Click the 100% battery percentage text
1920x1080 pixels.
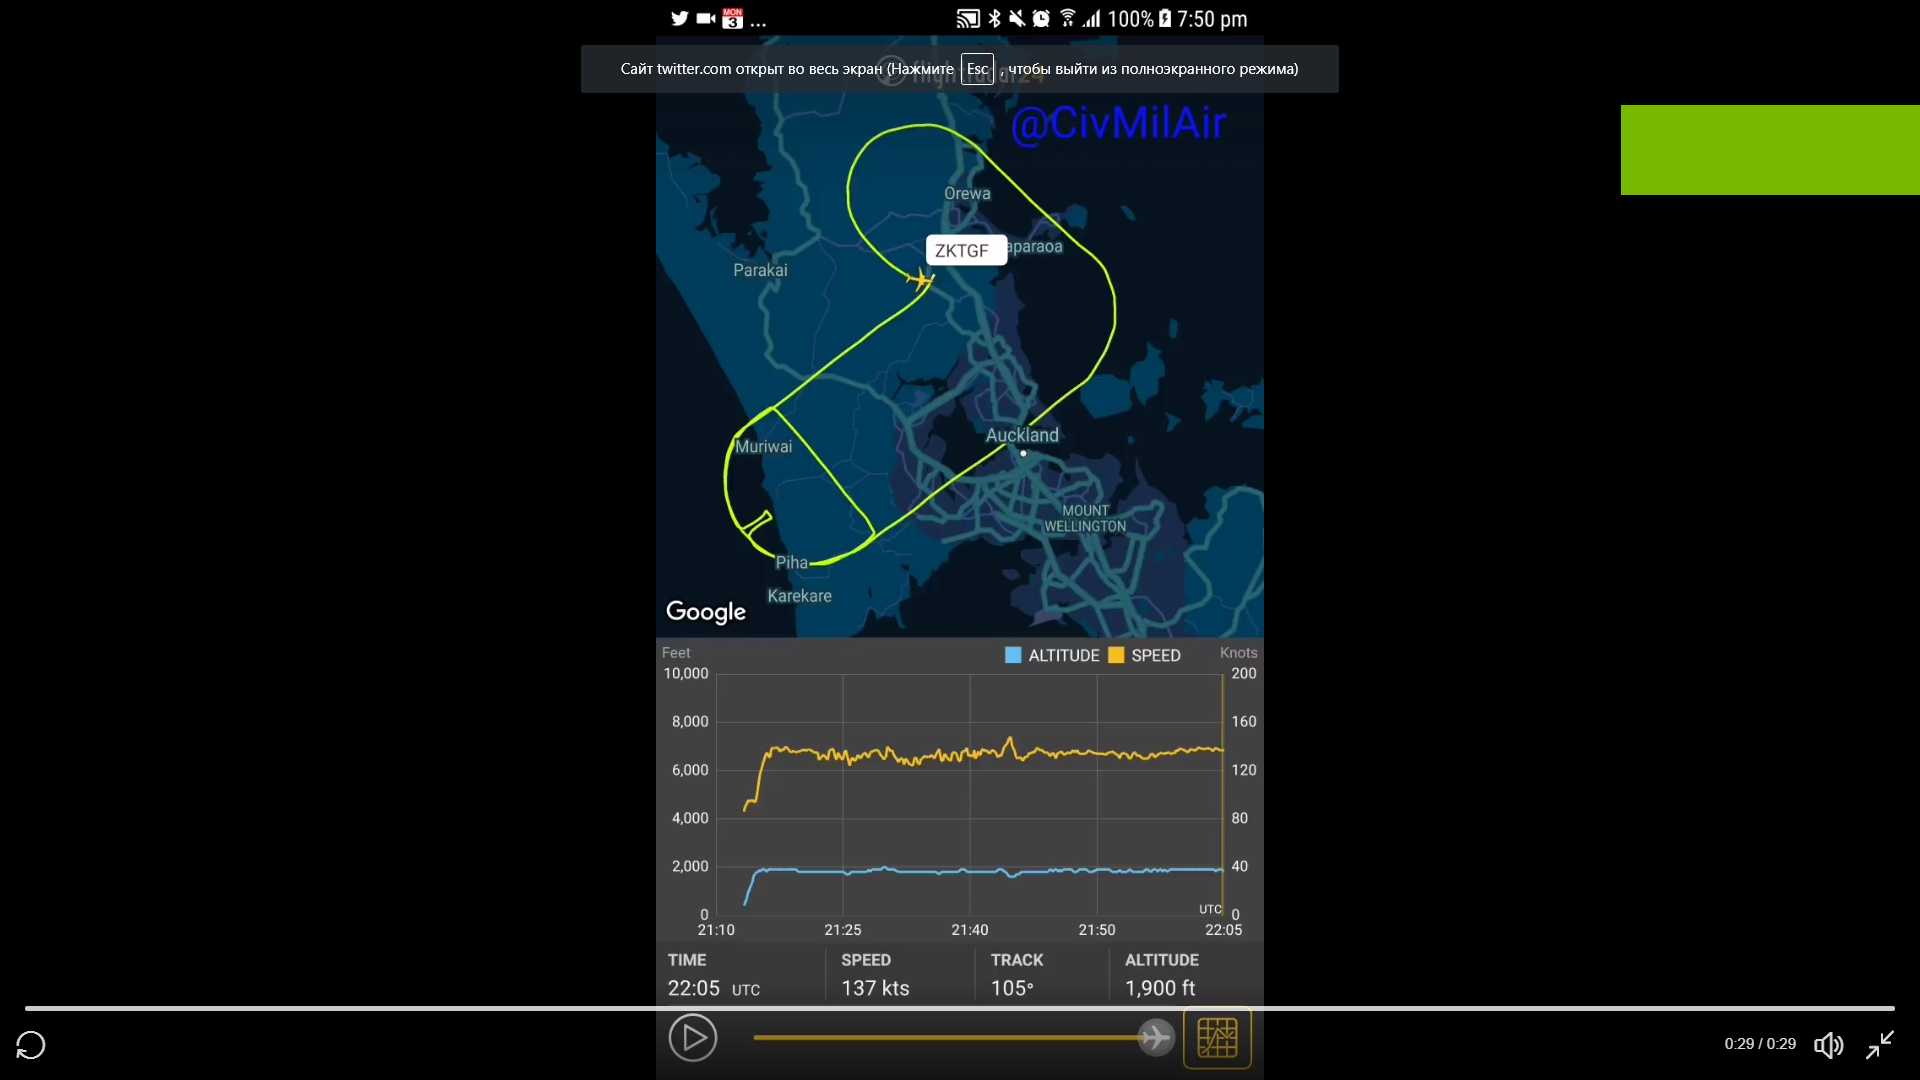1130,19
